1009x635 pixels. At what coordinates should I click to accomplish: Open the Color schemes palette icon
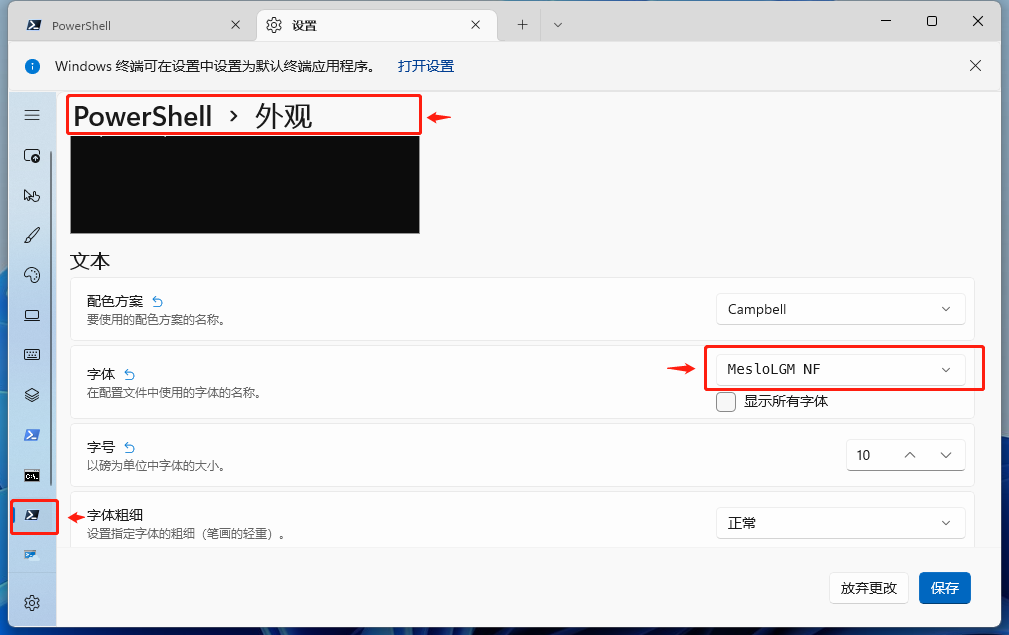click(32, 275)
